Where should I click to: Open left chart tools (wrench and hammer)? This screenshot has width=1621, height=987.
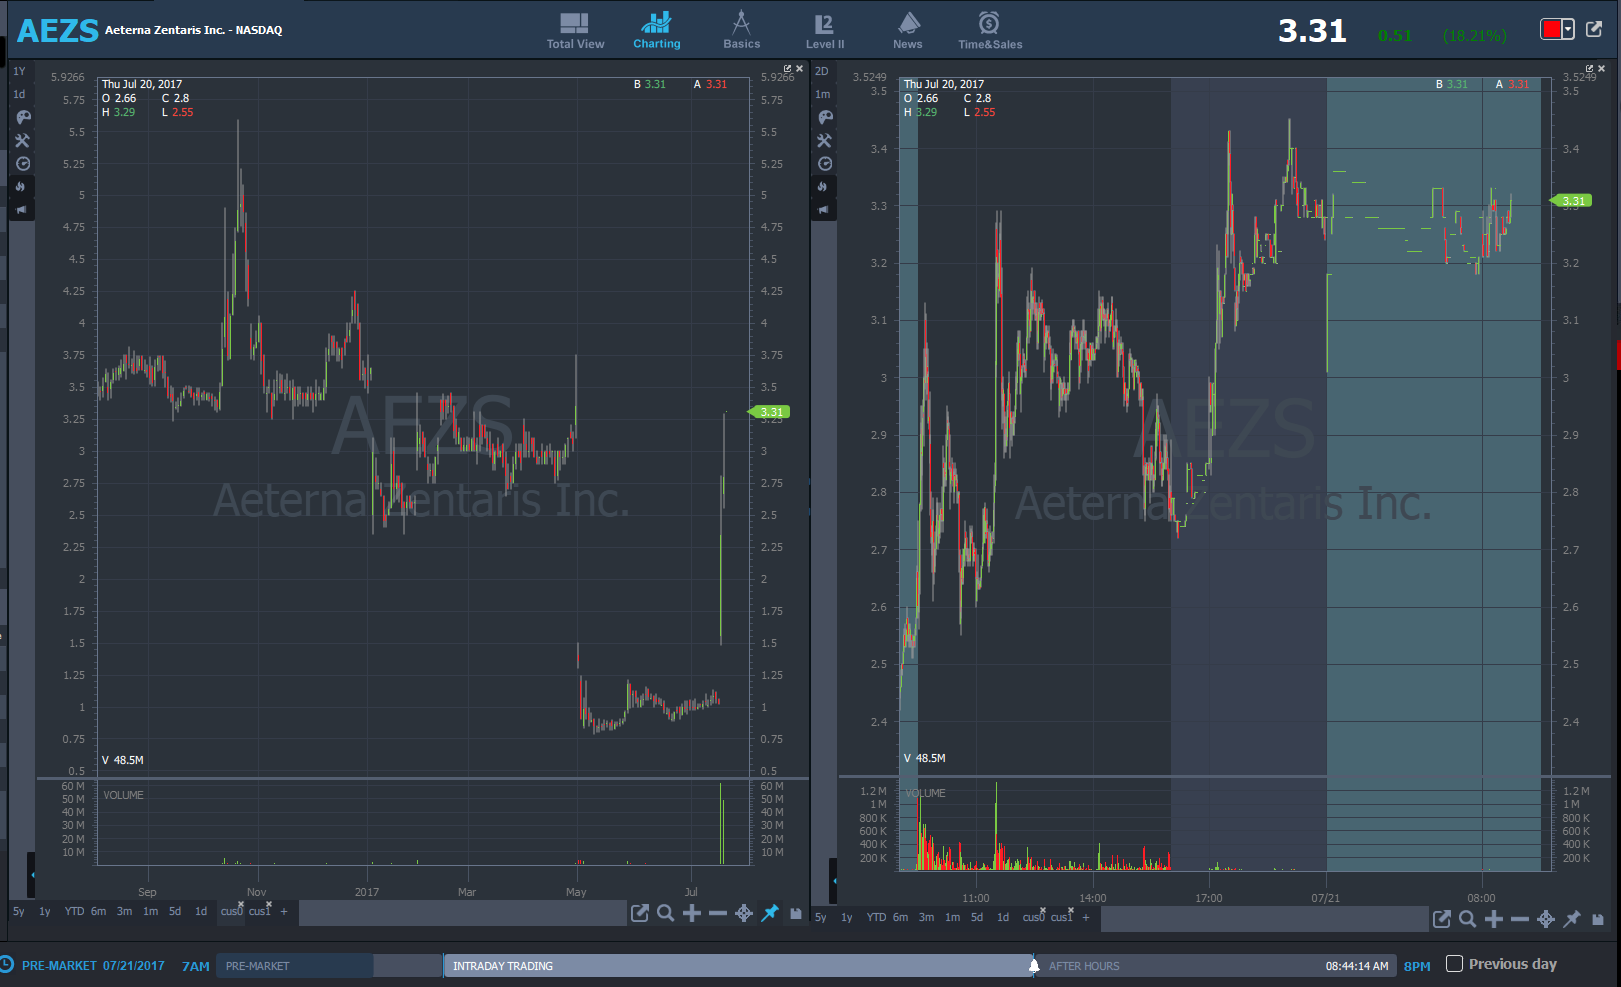23,141
